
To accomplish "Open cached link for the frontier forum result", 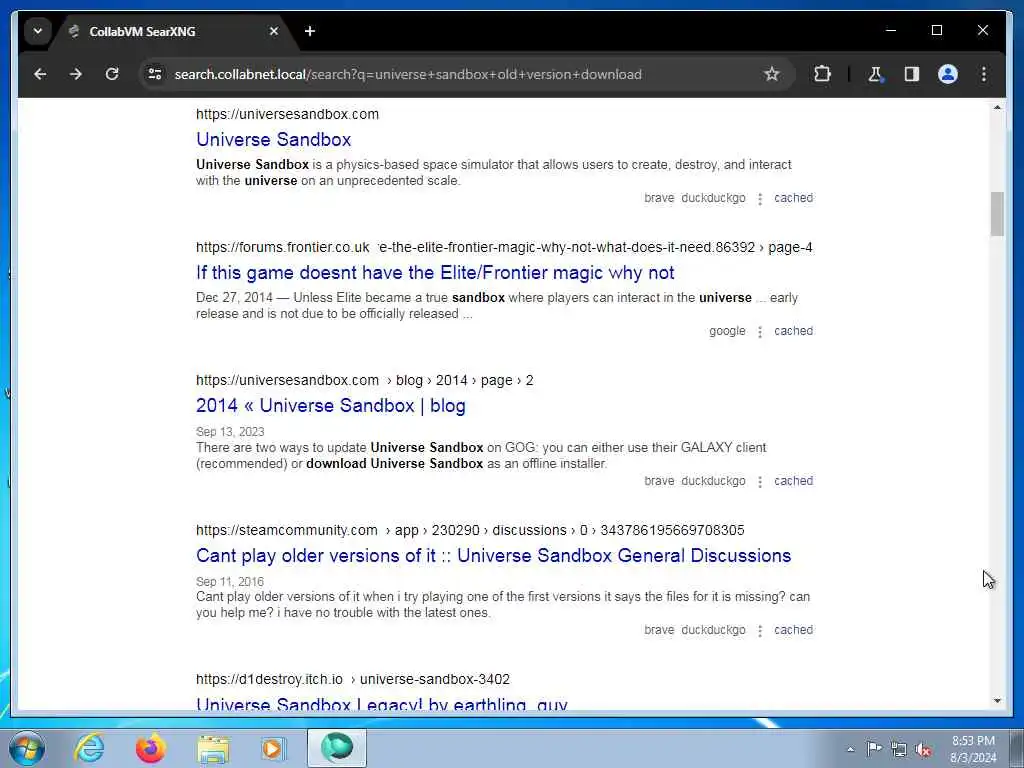I will pyautogui.click(x=793, y=331).
